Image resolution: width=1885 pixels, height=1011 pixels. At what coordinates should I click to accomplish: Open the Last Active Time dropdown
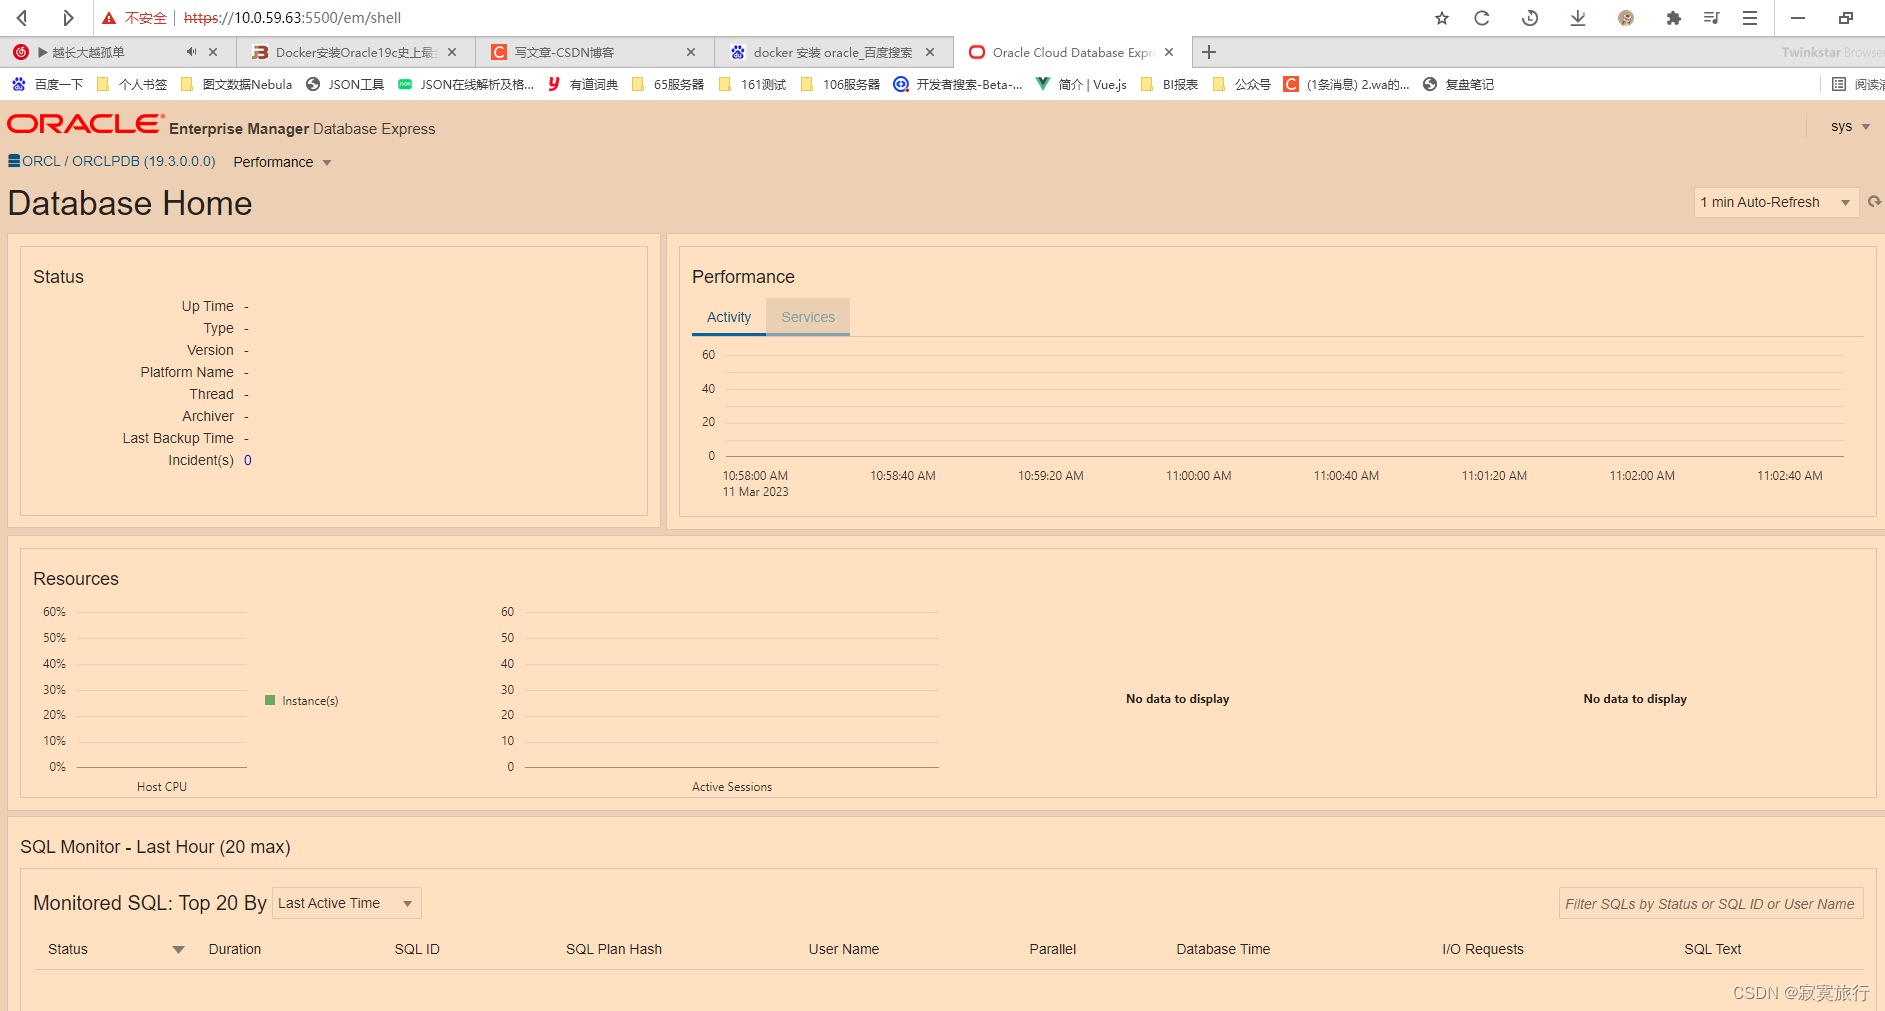[x=347, y=903]
